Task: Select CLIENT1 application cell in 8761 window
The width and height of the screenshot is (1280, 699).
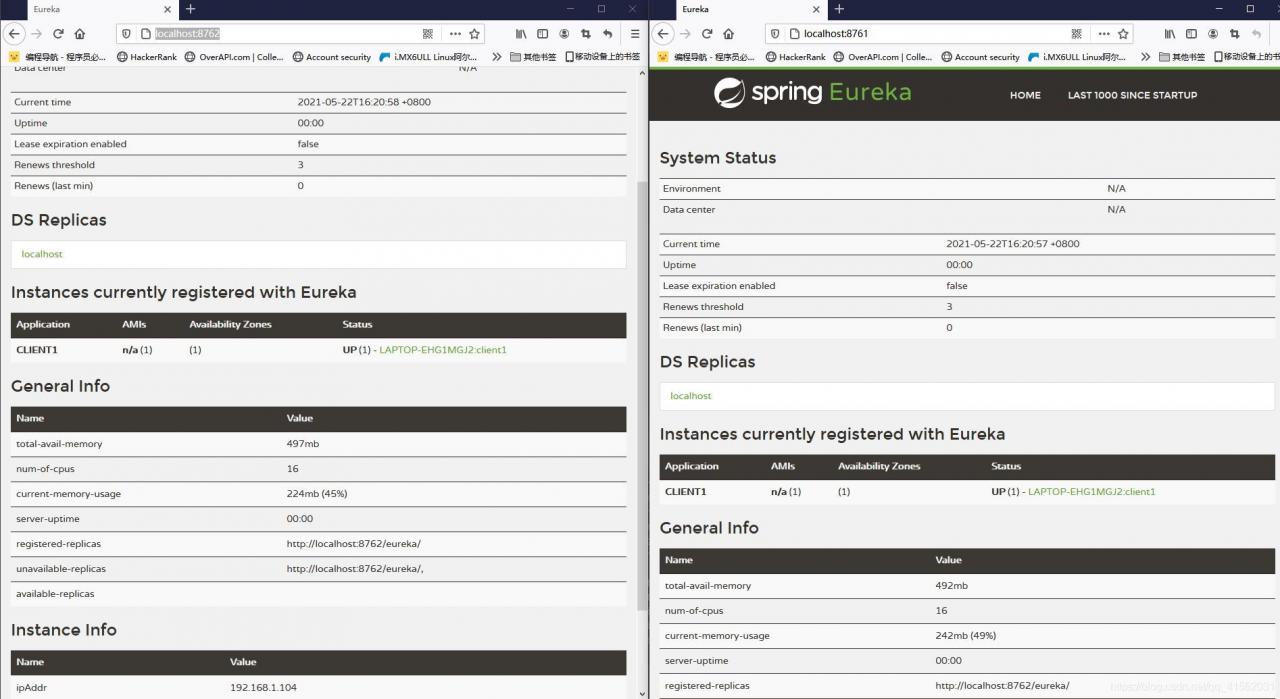Action: tap(686, 492)
